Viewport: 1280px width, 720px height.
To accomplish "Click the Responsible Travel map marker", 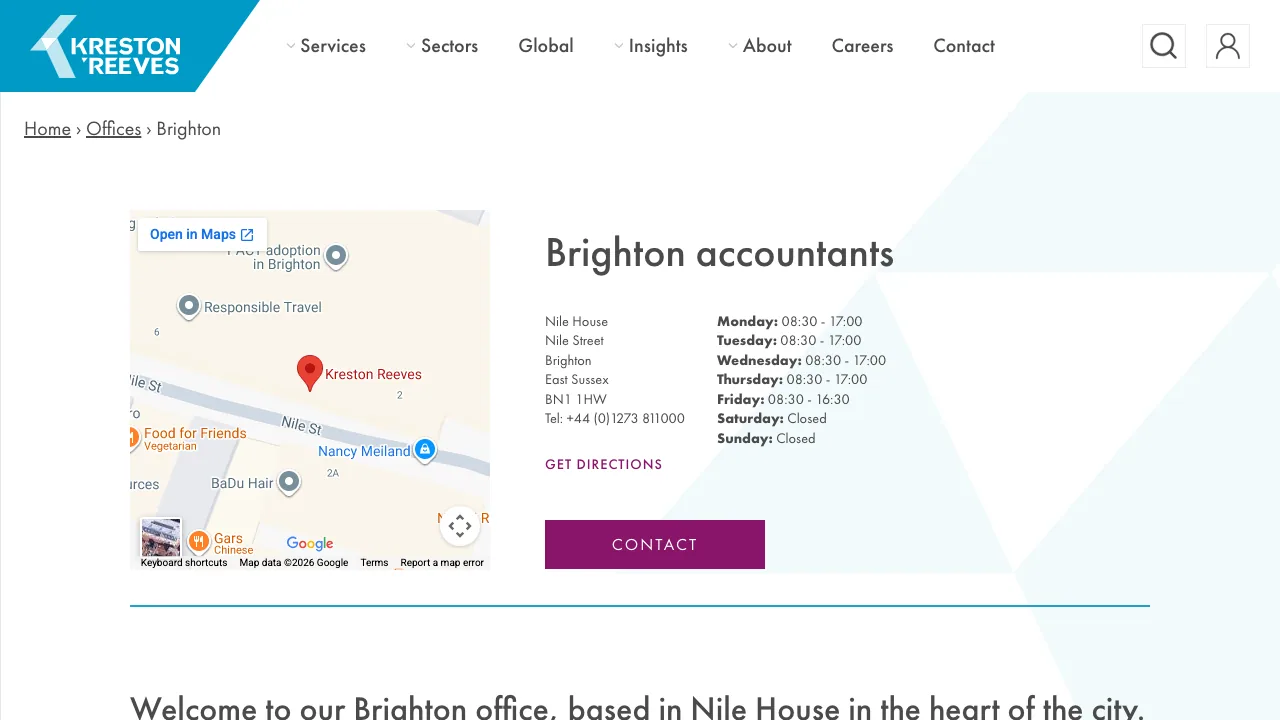I will tap(189, 306).
